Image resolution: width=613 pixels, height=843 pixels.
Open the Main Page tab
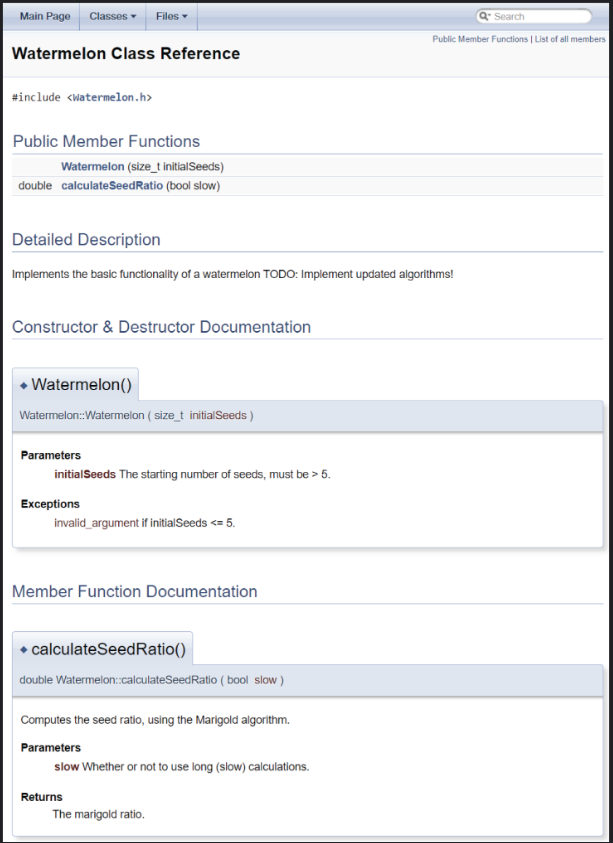click(x=45, y=16)
